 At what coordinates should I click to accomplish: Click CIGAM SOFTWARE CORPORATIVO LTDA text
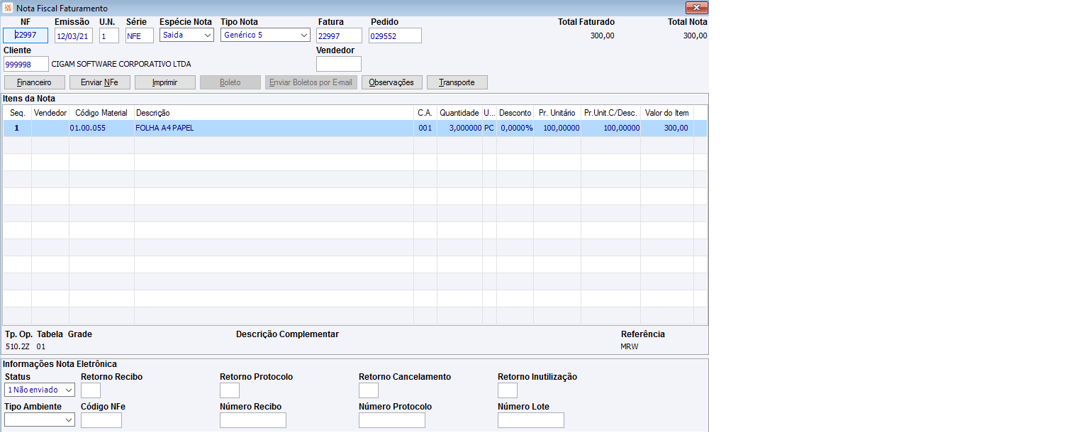coord(121,64)
